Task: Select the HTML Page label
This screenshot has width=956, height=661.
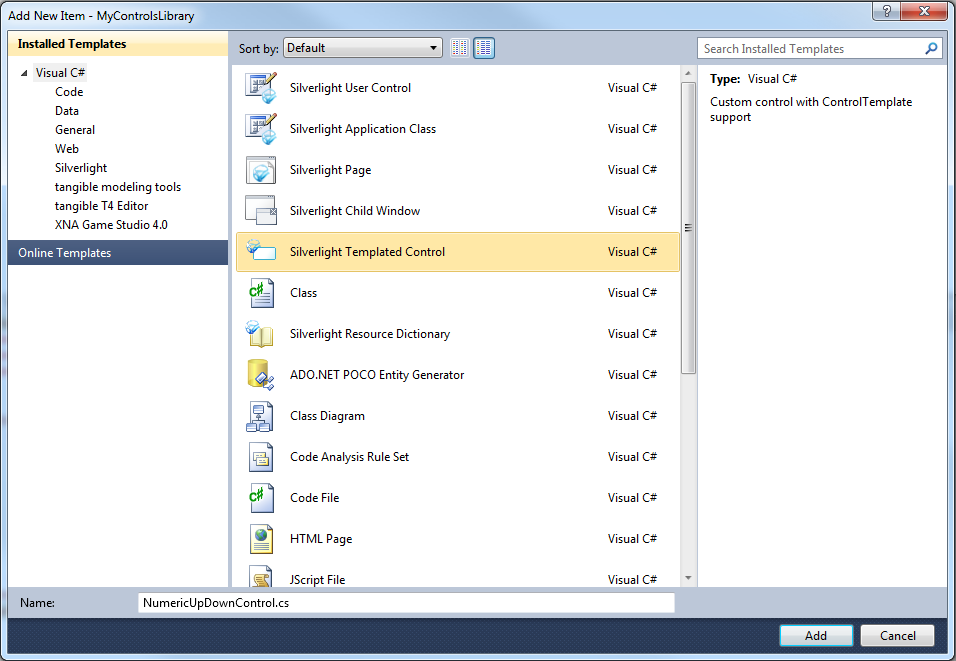Action: pyautogui.click(x=321, y=538)
